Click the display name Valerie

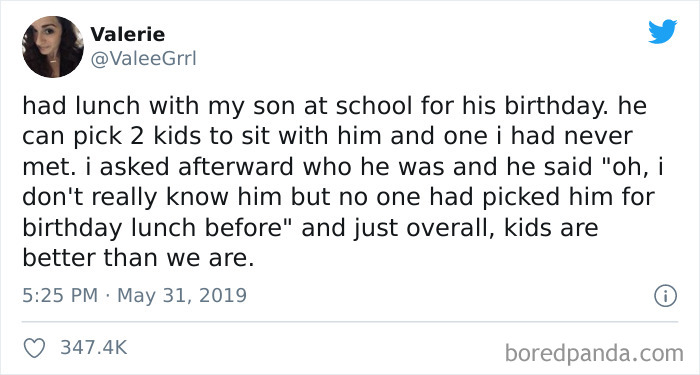(x=128, y=34)
